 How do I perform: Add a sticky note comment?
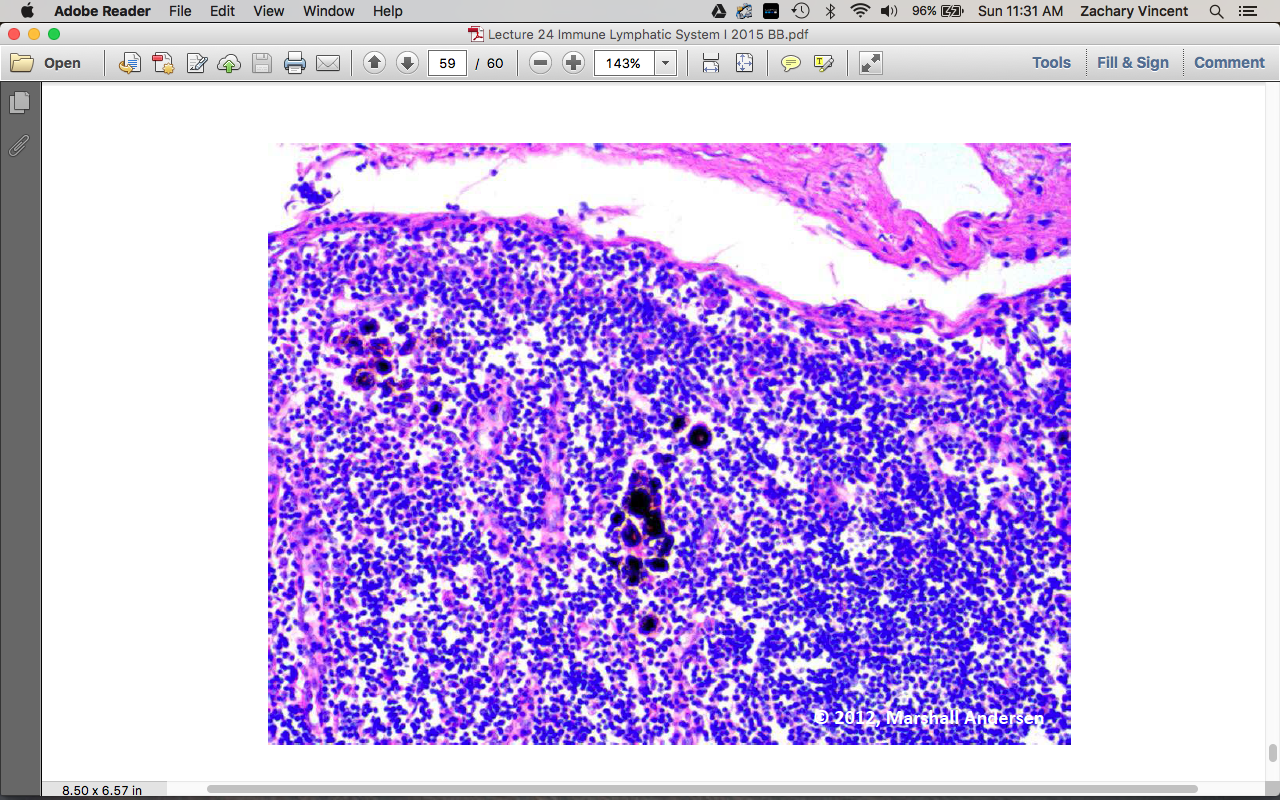[790, 63]
